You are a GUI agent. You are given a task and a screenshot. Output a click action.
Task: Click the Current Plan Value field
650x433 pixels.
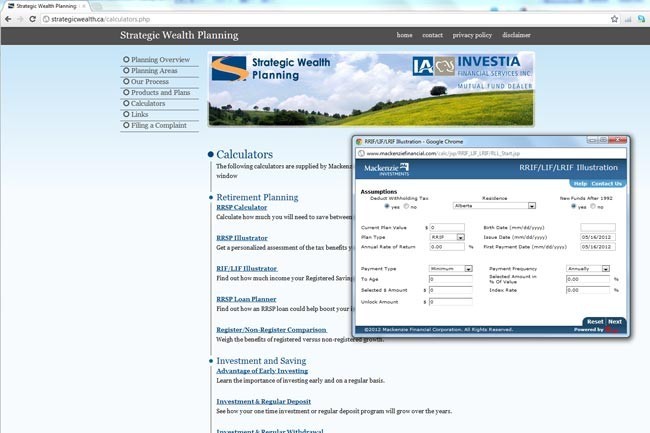(447, 227)
